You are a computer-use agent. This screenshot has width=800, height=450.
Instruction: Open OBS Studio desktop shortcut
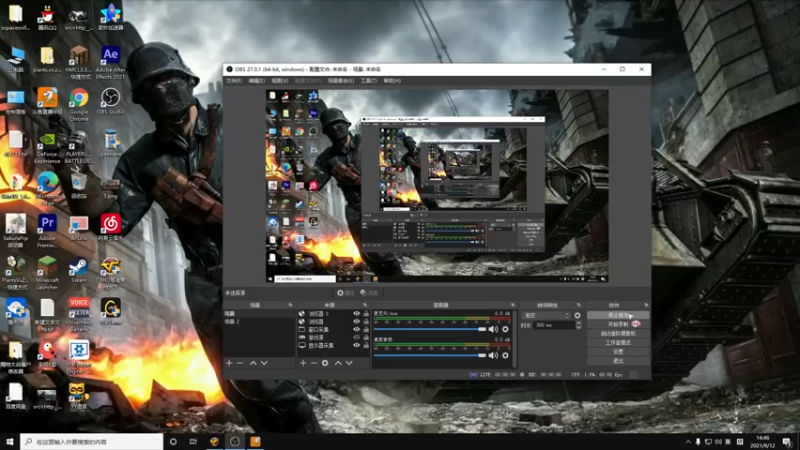(x=110, y=101)
